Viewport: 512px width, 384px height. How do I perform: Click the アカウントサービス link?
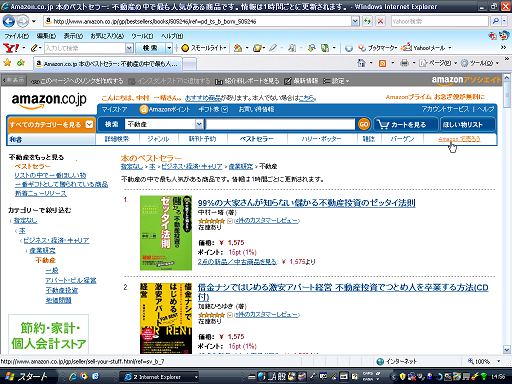(x=445, y=109)
